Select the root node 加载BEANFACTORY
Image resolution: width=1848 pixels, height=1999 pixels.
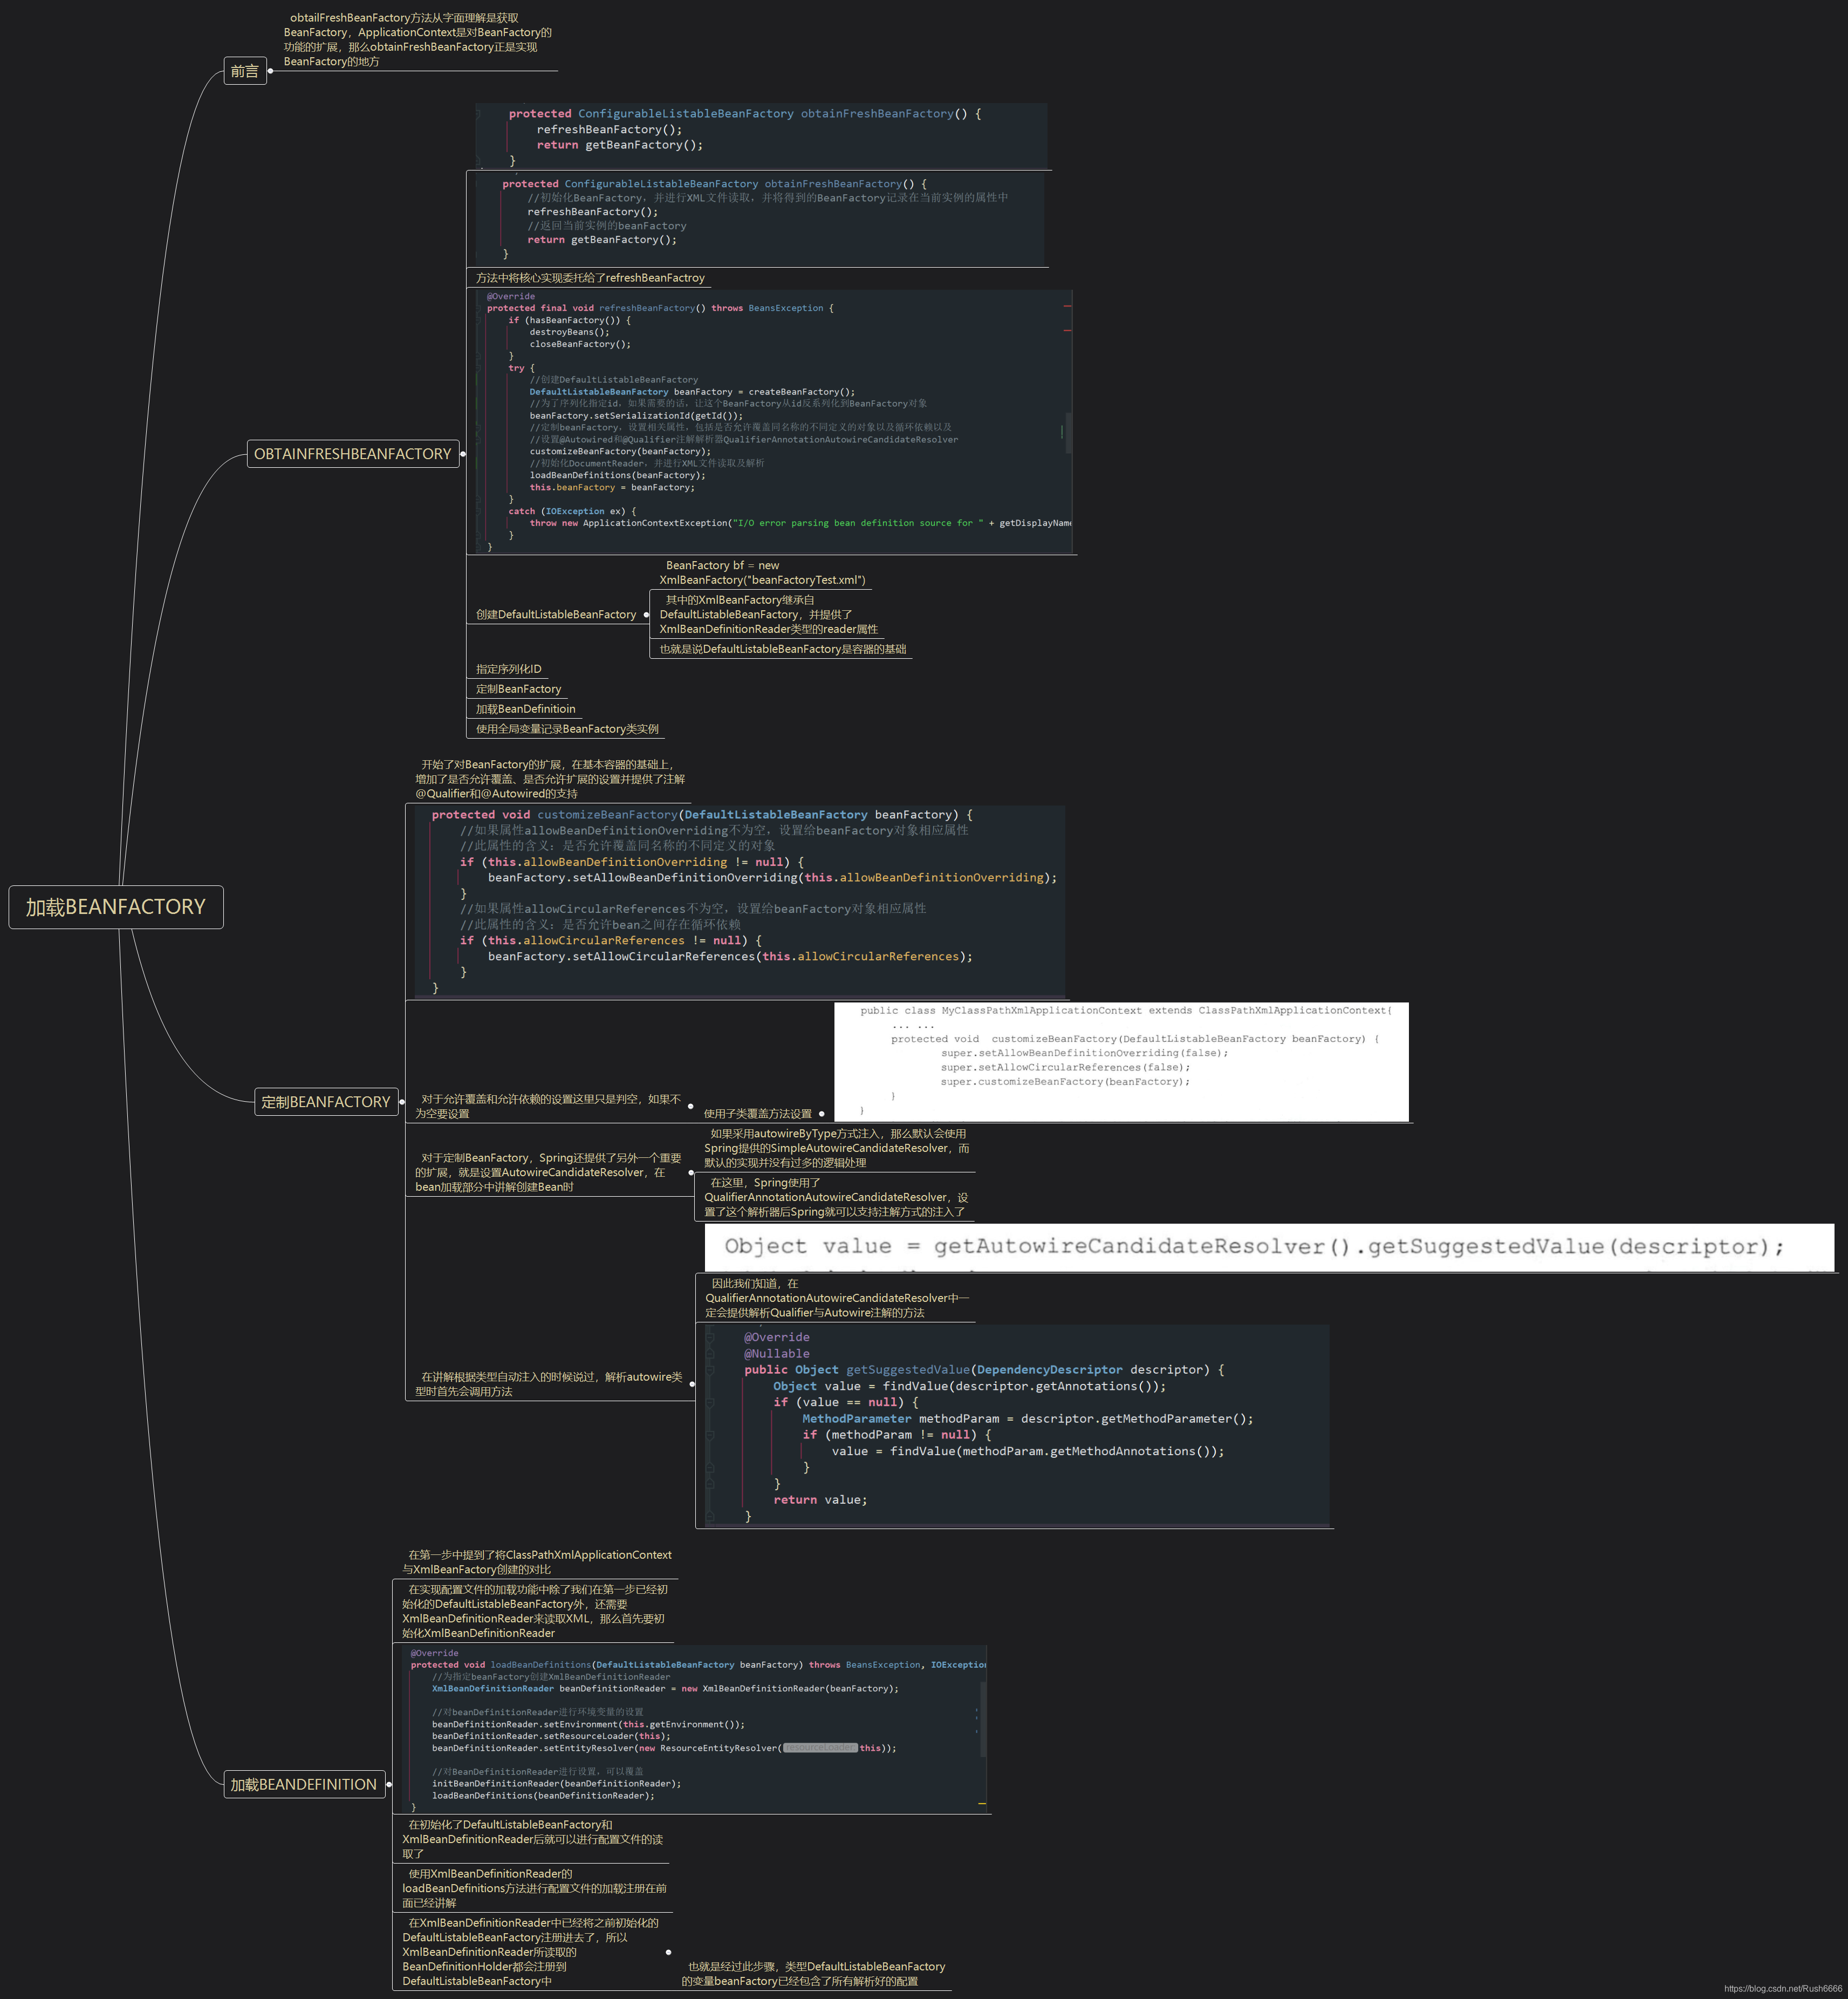click(116, 907)
